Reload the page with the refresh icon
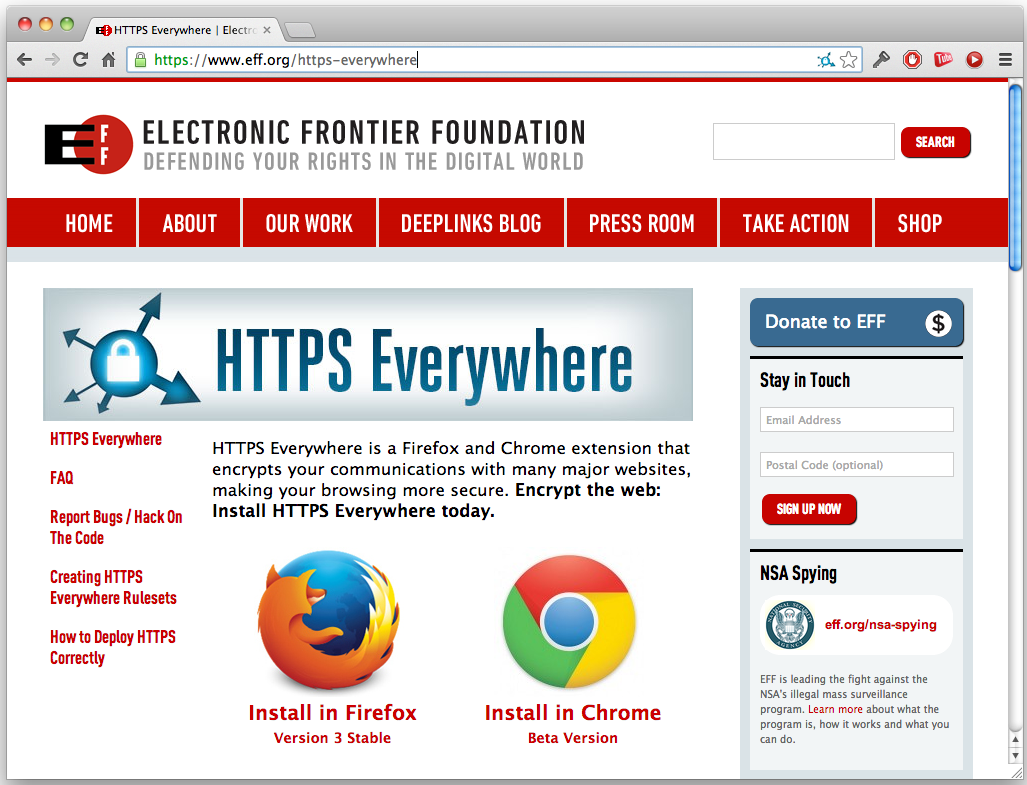The width and height of the screenshot is (1027, 785). point(81,60)
